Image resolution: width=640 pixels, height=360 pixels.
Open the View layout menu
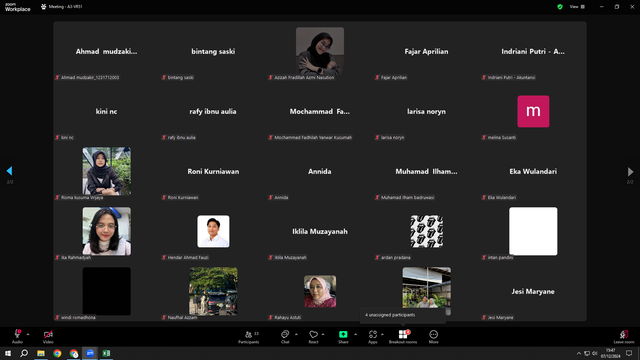pyautogui.click(x=577, y=7)
